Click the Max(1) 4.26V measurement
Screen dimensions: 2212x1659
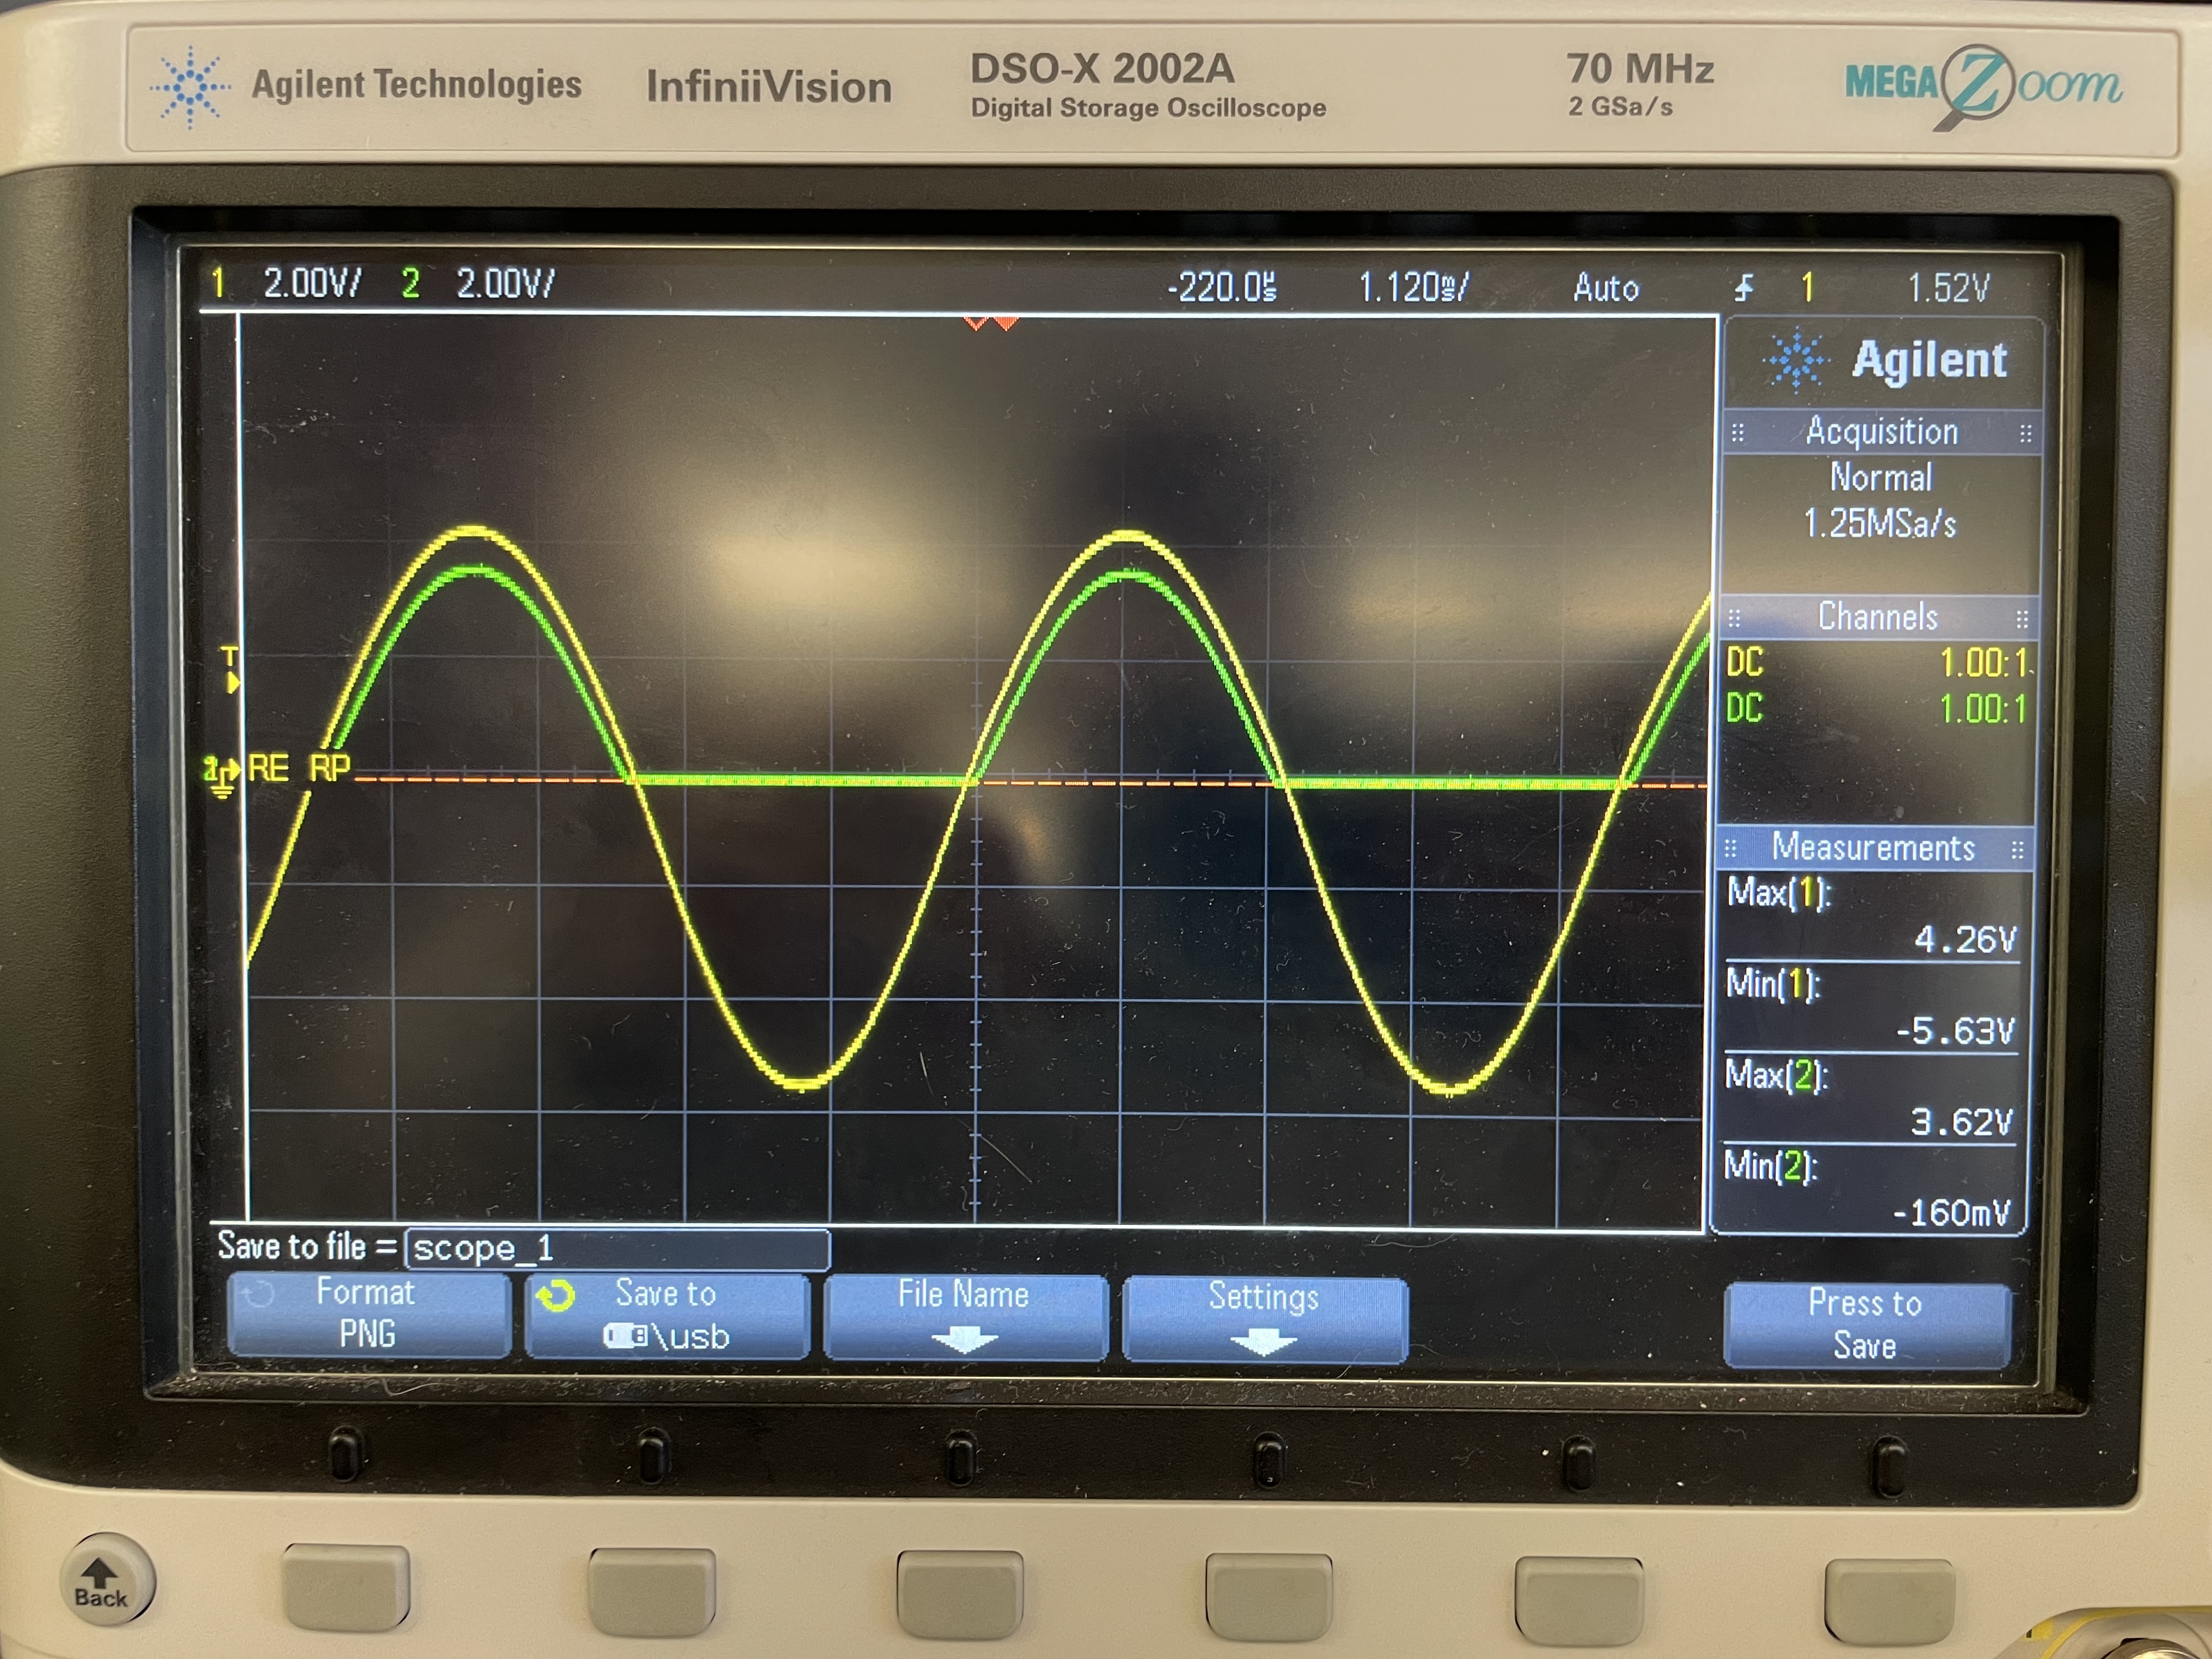point(1872,916)
